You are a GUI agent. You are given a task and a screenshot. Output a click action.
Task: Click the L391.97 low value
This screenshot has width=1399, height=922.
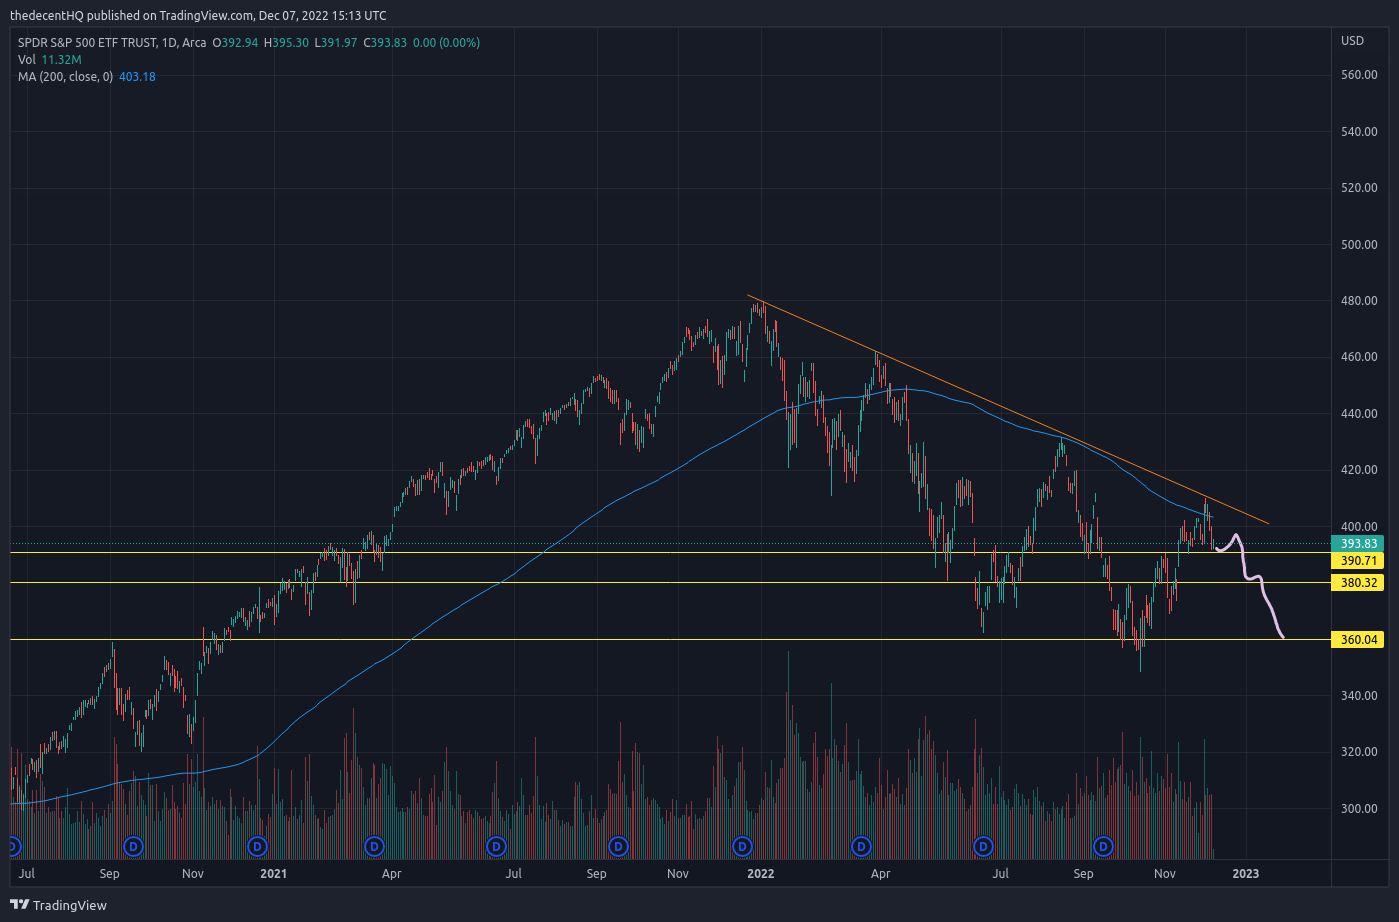[x=336, y=43]
